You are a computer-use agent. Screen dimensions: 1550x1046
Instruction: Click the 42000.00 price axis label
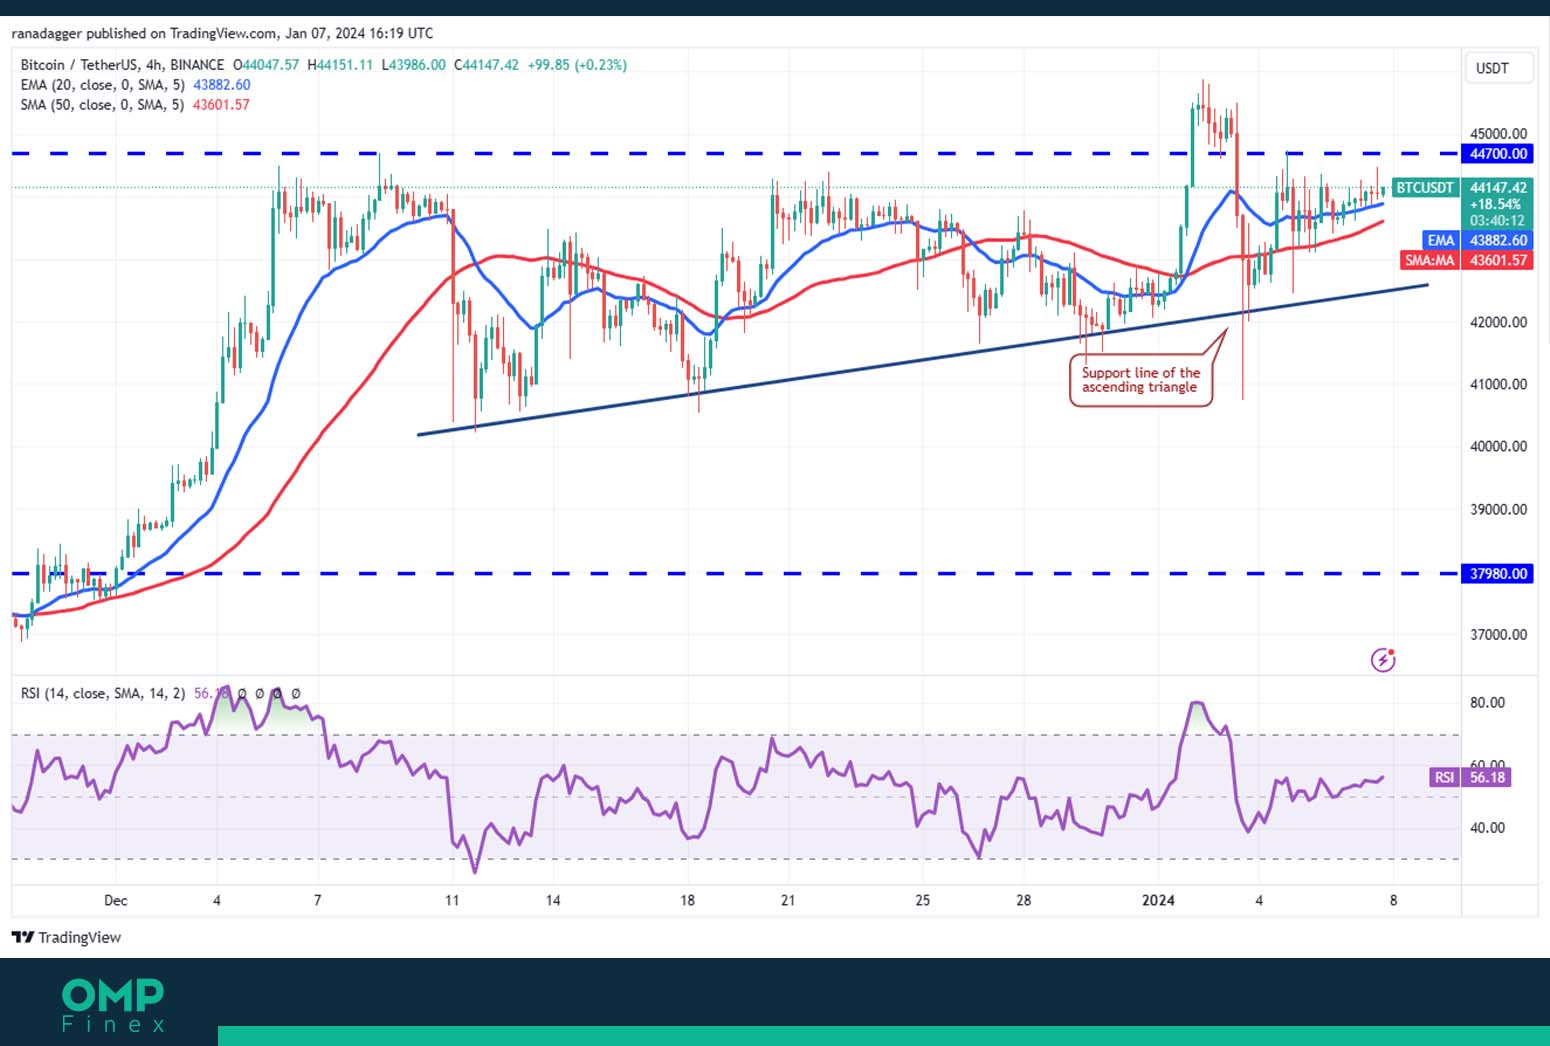(1498, 322)
